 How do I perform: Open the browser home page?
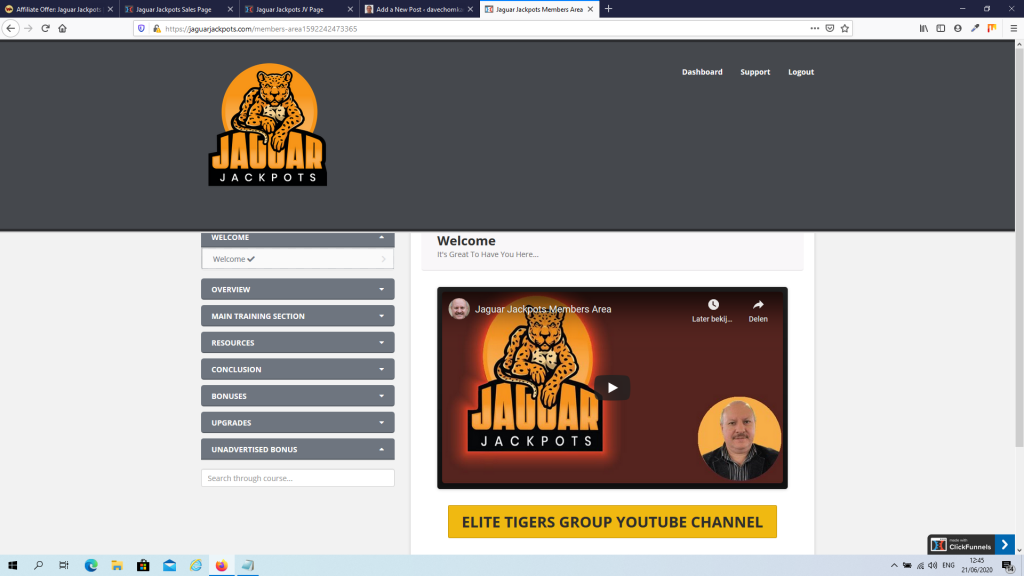(63, 29)
